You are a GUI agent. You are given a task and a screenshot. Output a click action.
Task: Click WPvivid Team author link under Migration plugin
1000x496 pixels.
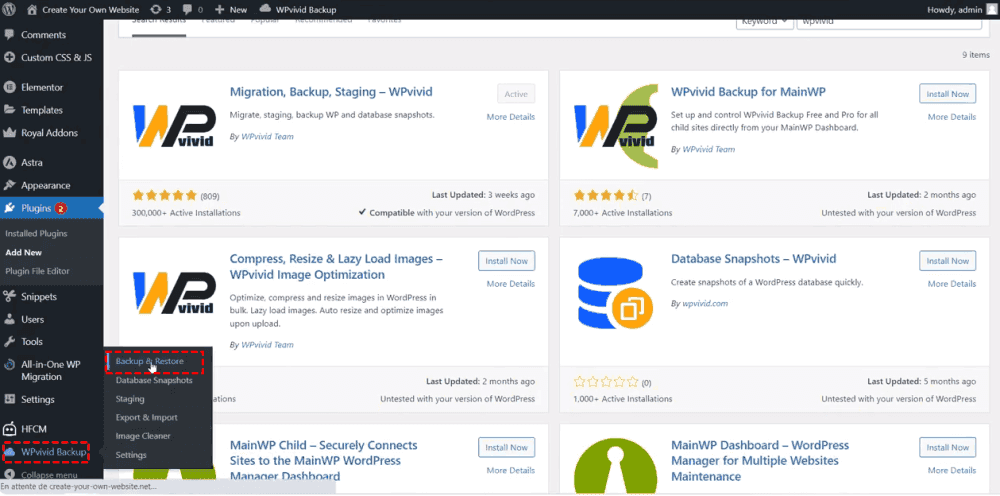[267, 136]
